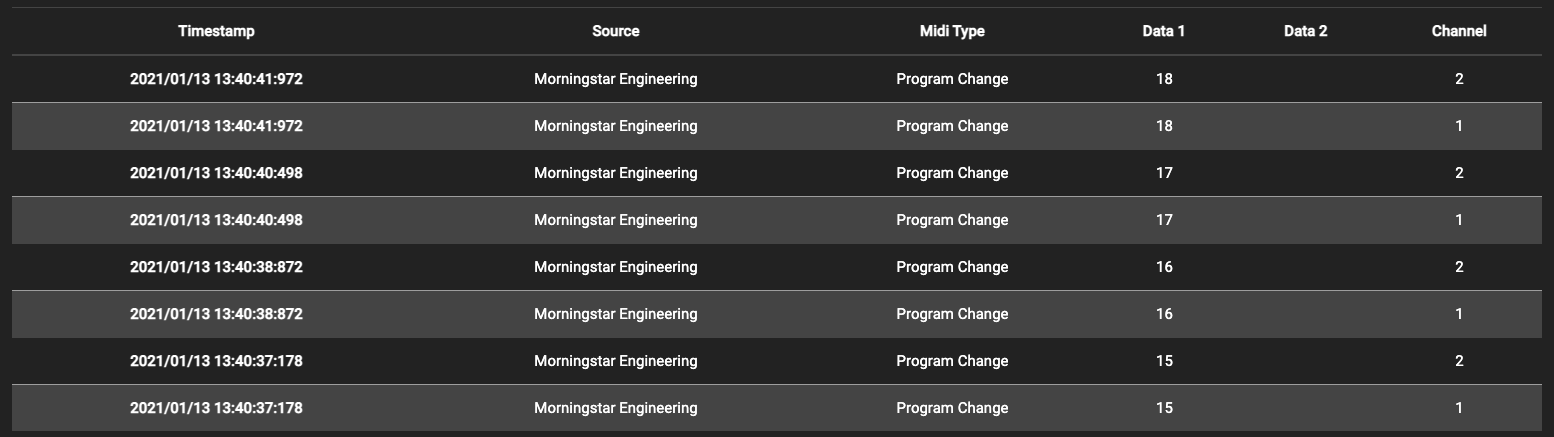This screenshot has height=437, width=1554.
Task: Click Morningstar Engineering in Data 17 channel 1 row
Action: pos(615,220)
